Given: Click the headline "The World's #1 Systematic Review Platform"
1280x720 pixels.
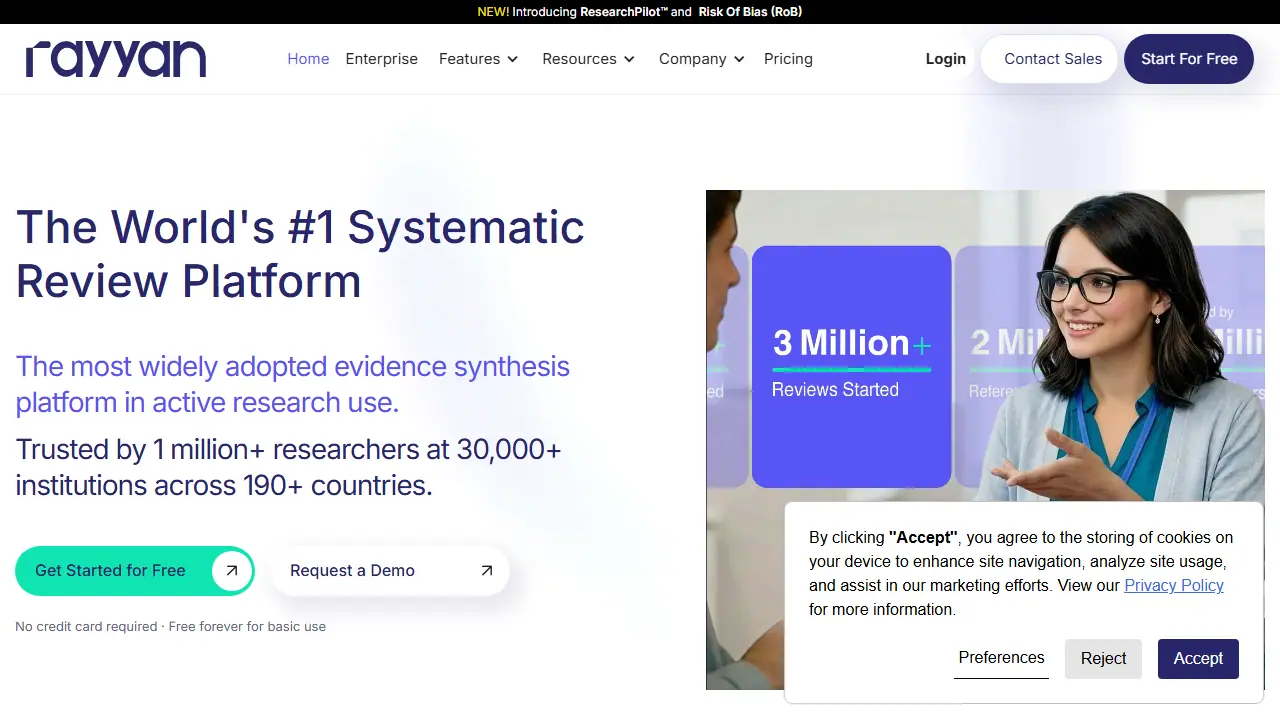Looking at the screenshot, I should (x=300, y=254).
